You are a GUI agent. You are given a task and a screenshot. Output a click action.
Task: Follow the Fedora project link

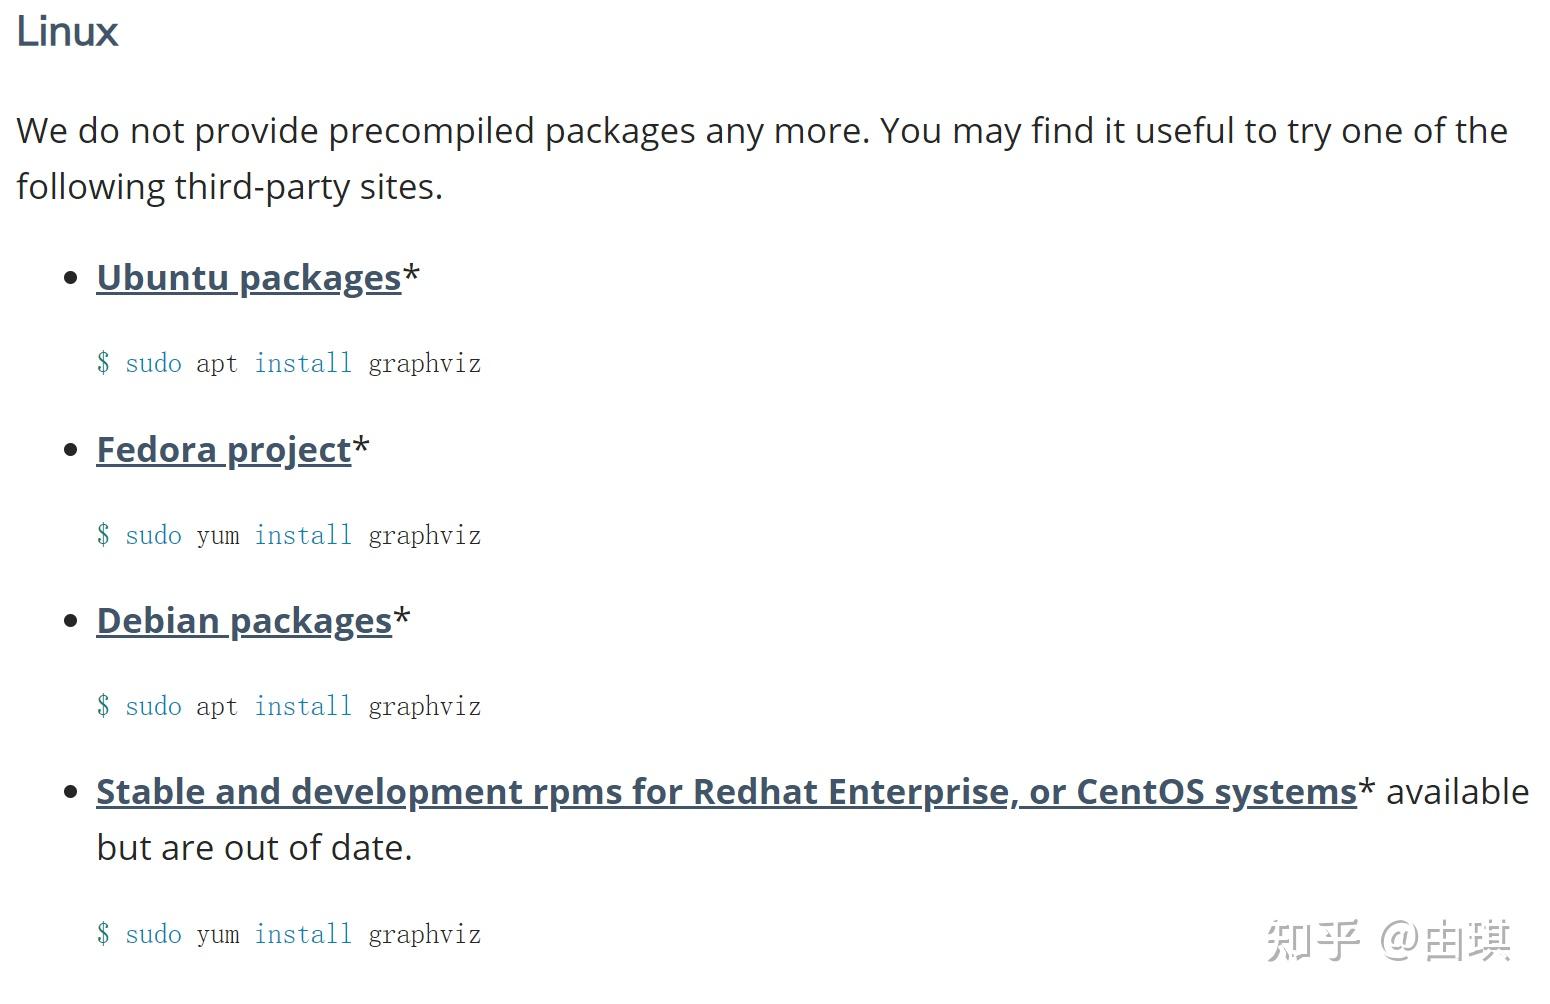point(223,450)
